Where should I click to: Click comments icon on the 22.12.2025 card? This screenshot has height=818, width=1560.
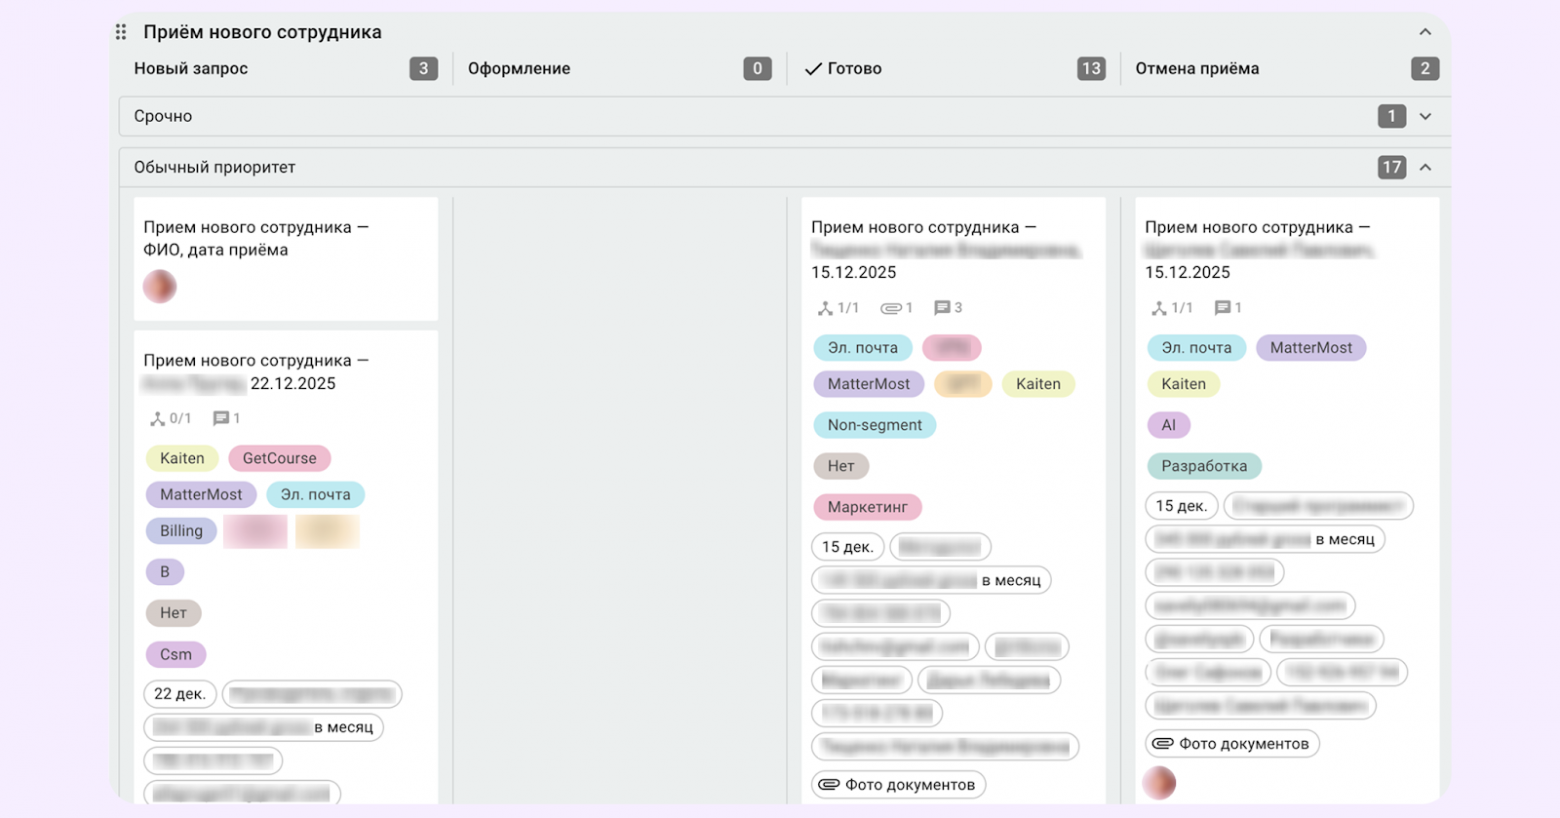coord(221,418)
